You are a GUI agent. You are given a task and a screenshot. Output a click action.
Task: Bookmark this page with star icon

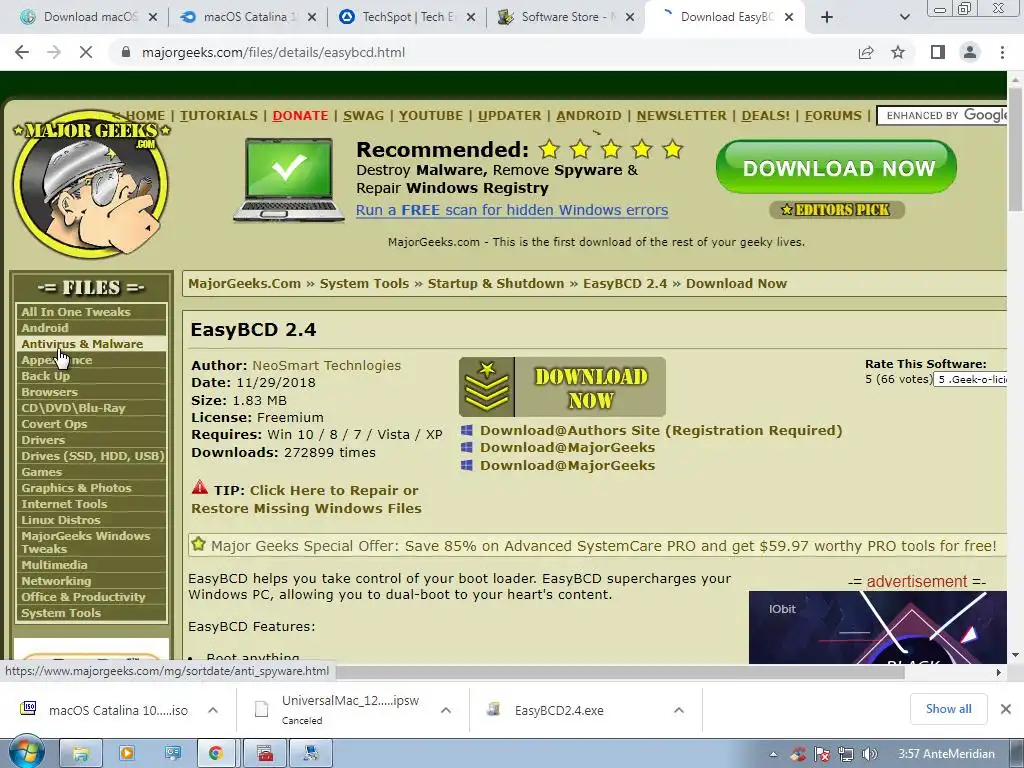[898, 52]
